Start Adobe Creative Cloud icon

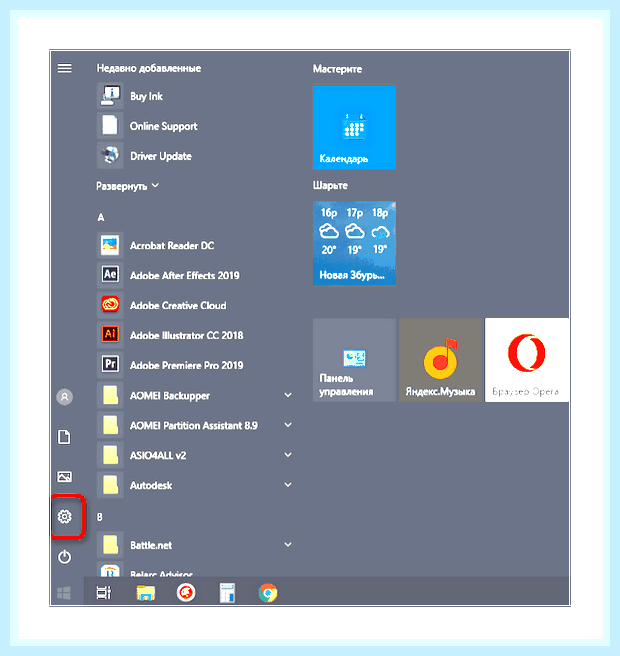[110, 305]
